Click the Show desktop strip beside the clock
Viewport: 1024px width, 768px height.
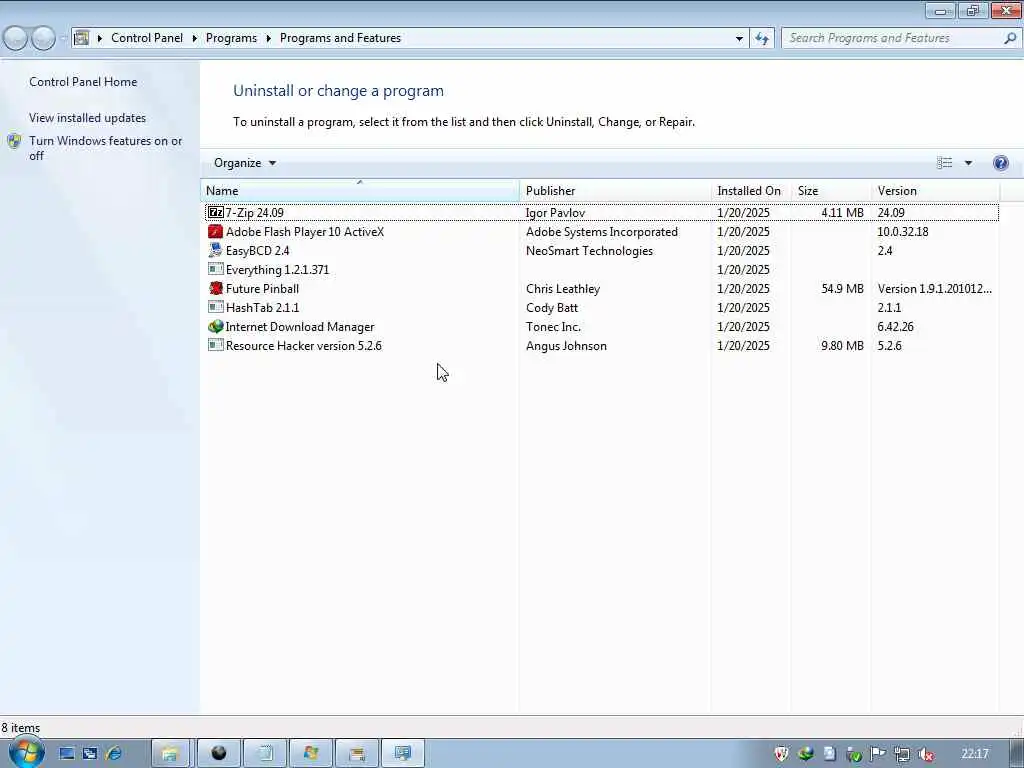click(1016, 754)
